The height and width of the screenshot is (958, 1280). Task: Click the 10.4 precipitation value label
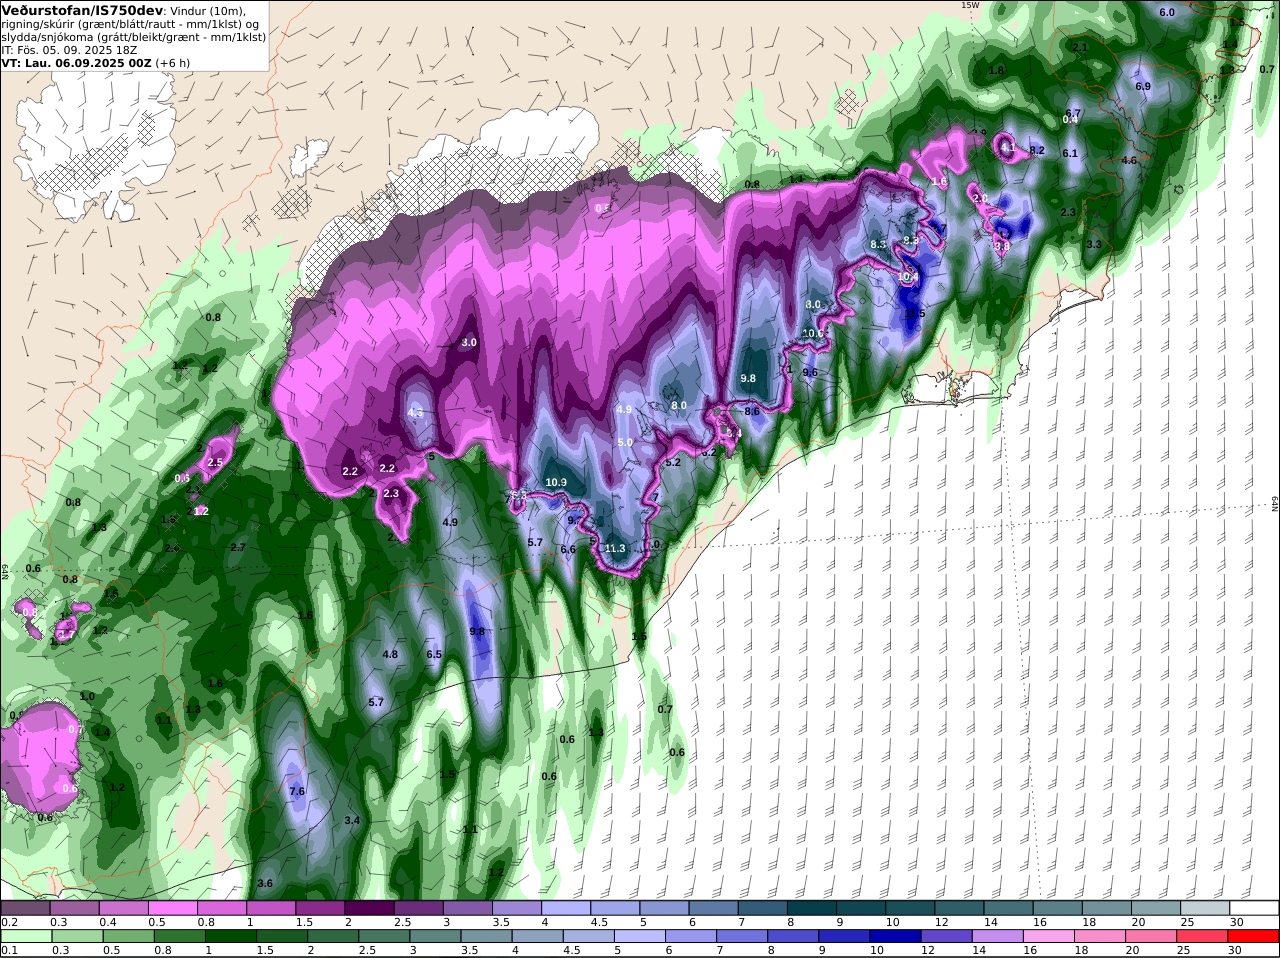(908, 277)
